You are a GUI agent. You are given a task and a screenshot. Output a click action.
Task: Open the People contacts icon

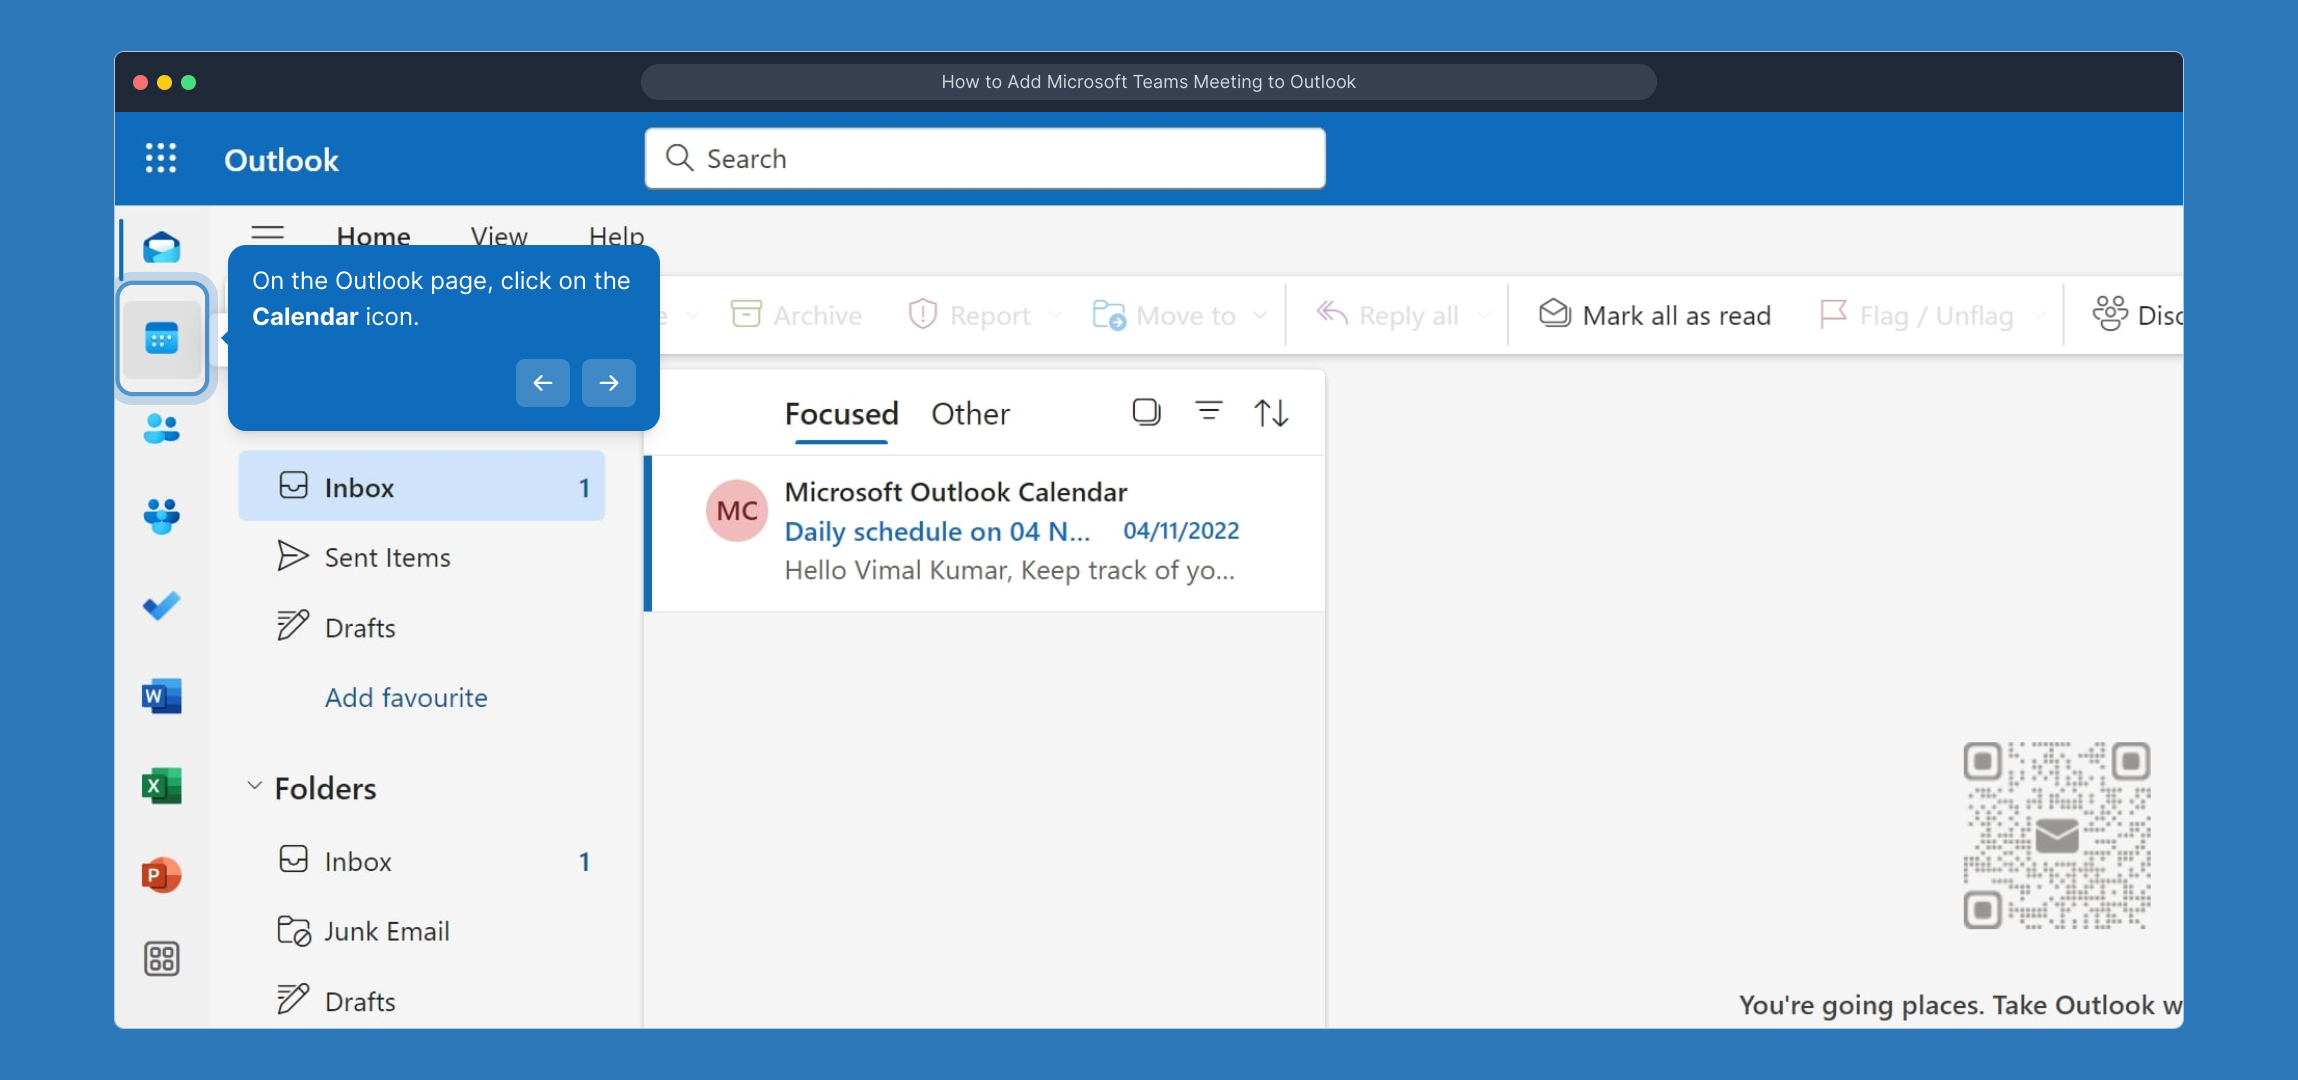pos(161,428)
